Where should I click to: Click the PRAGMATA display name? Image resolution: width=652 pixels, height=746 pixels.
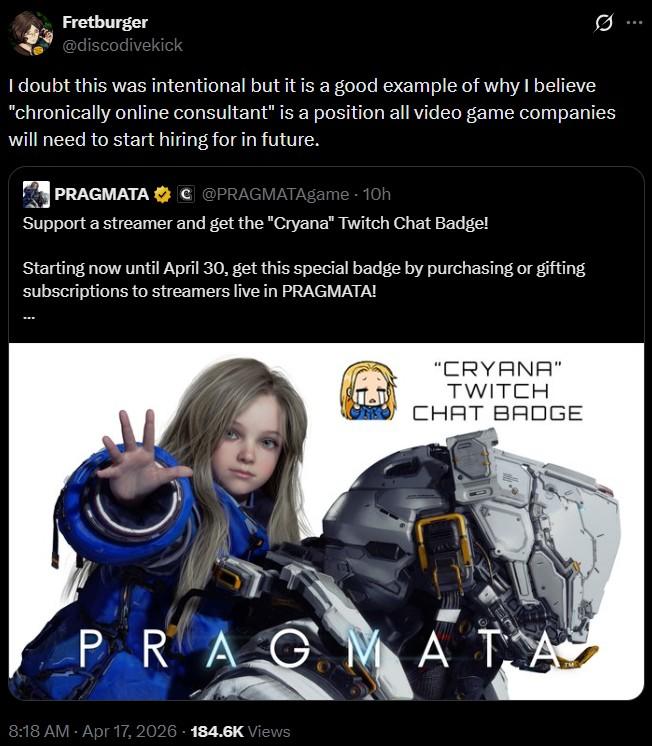(x=101, y=194)
